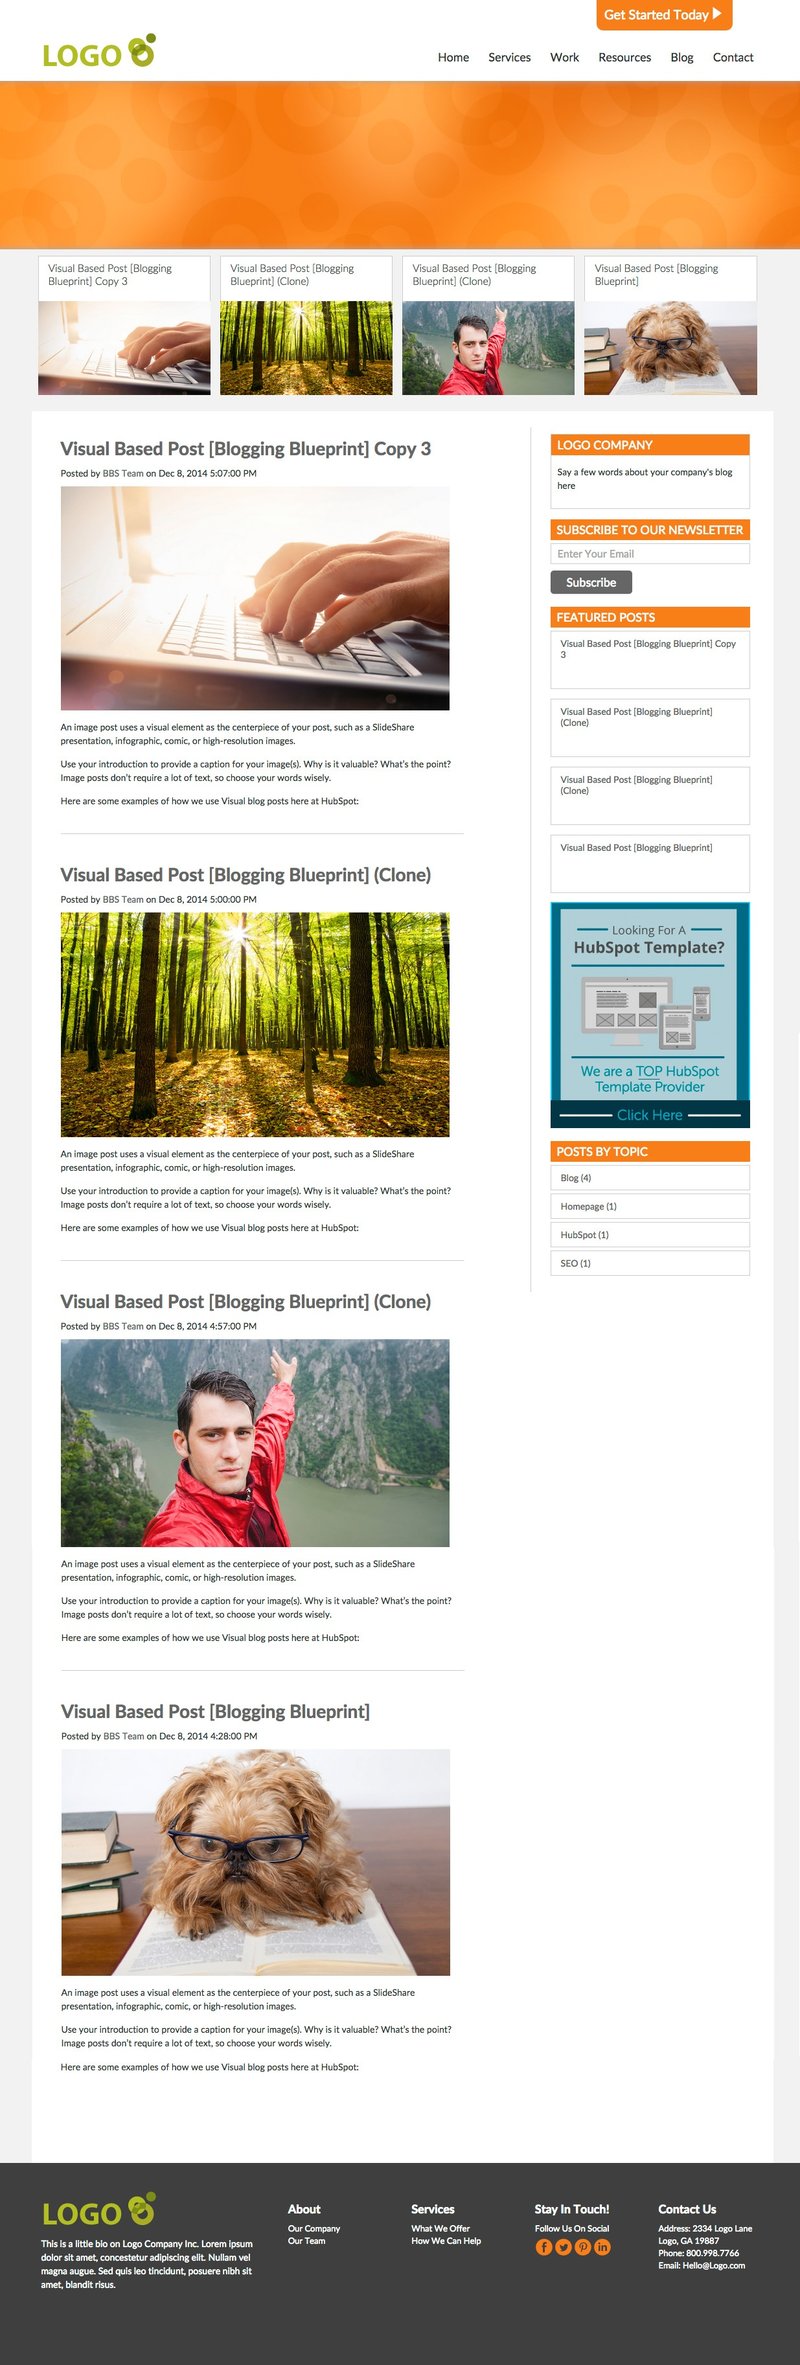Screen dimensions: 800x2365
Task: Select the dog with glasses thumbnail
Action: click(670, 348)
